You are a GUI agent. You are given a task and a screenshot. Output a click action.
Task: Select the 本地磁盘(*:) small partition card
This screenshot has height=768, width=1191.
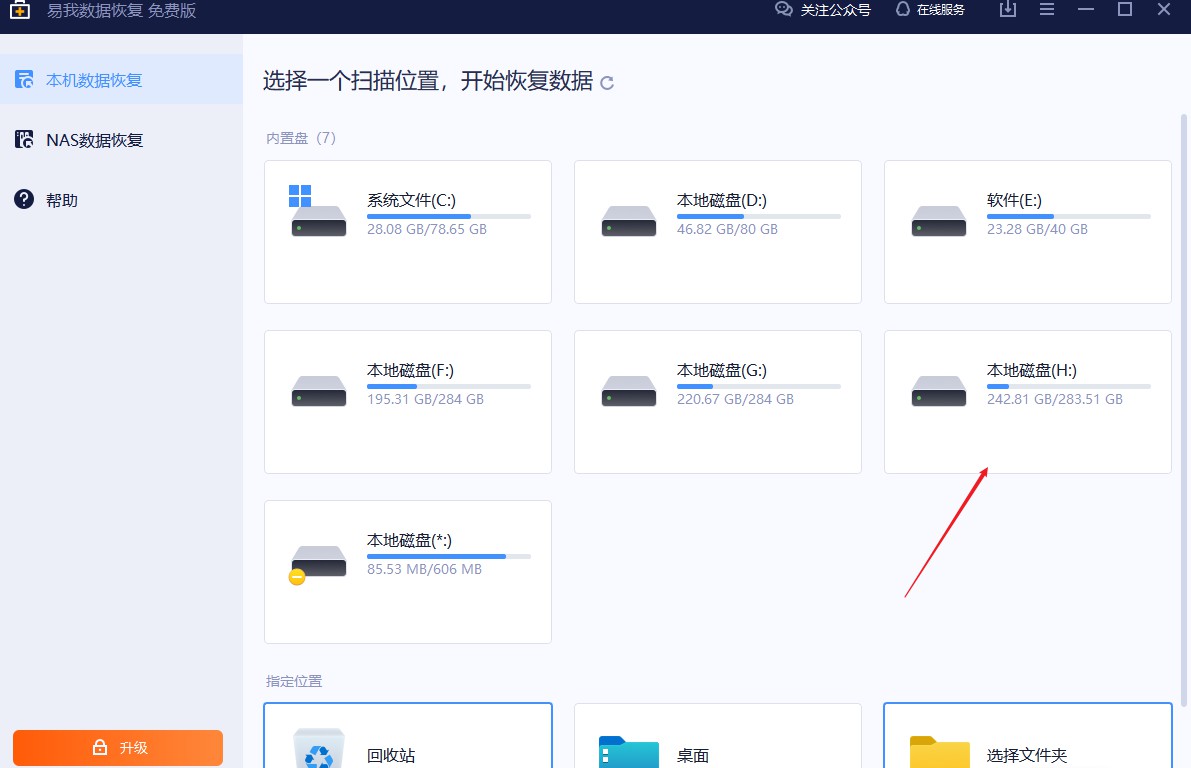coord(407,571)
